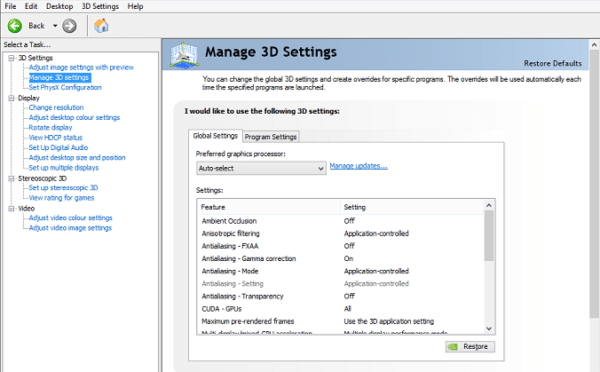600x372 pixels.
Task: Open Change resolution in Display tree
Action: [56, 108]
